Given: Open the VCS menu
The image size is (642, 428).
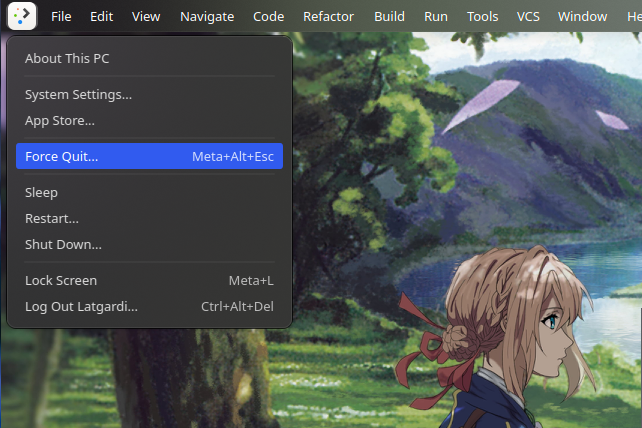Looking at the screenshot, I should click(528, 17).
